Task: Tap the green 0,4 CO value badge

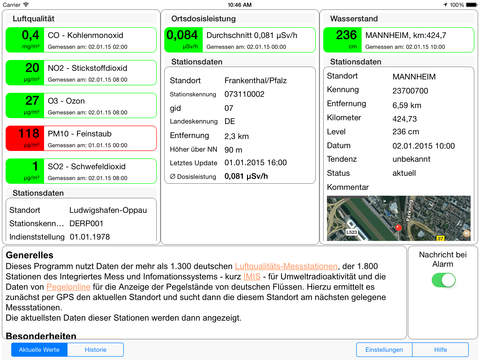Action: (25, 40)
